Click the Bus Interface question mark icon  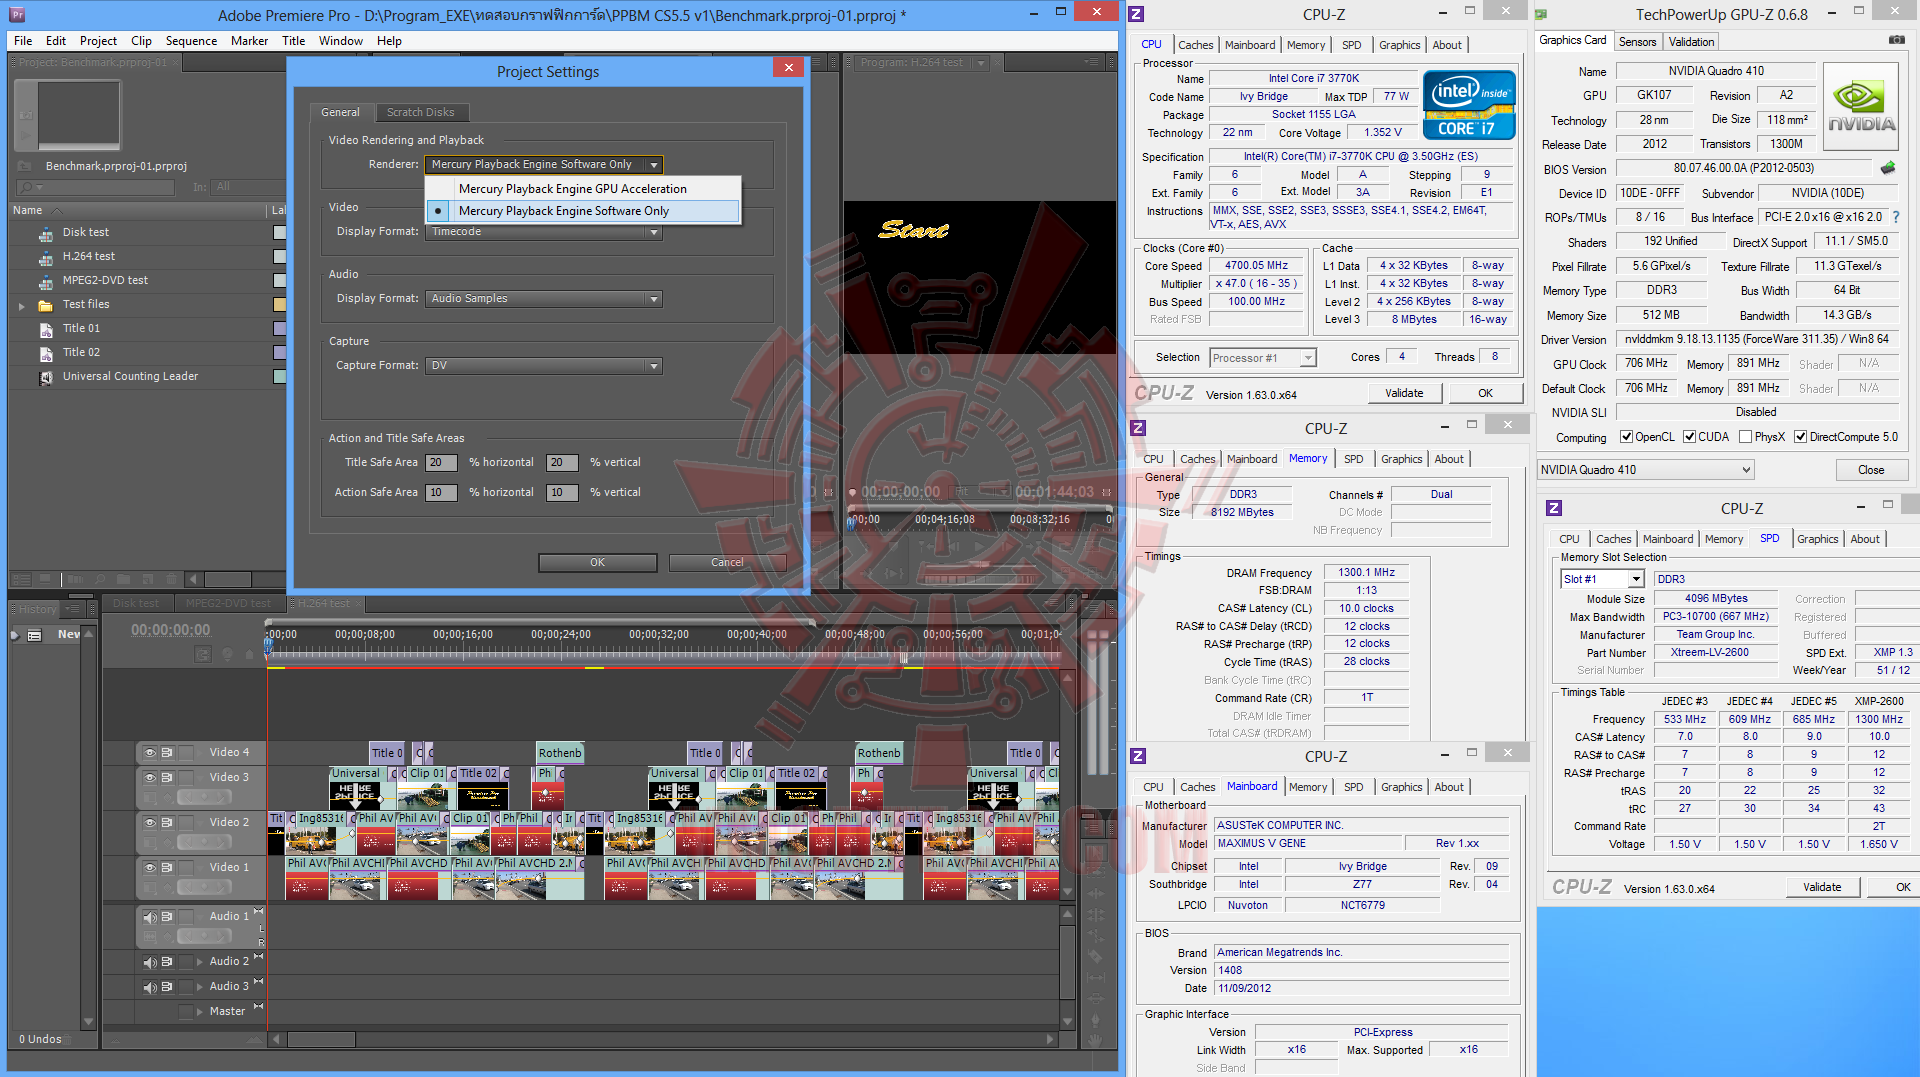1896,217
